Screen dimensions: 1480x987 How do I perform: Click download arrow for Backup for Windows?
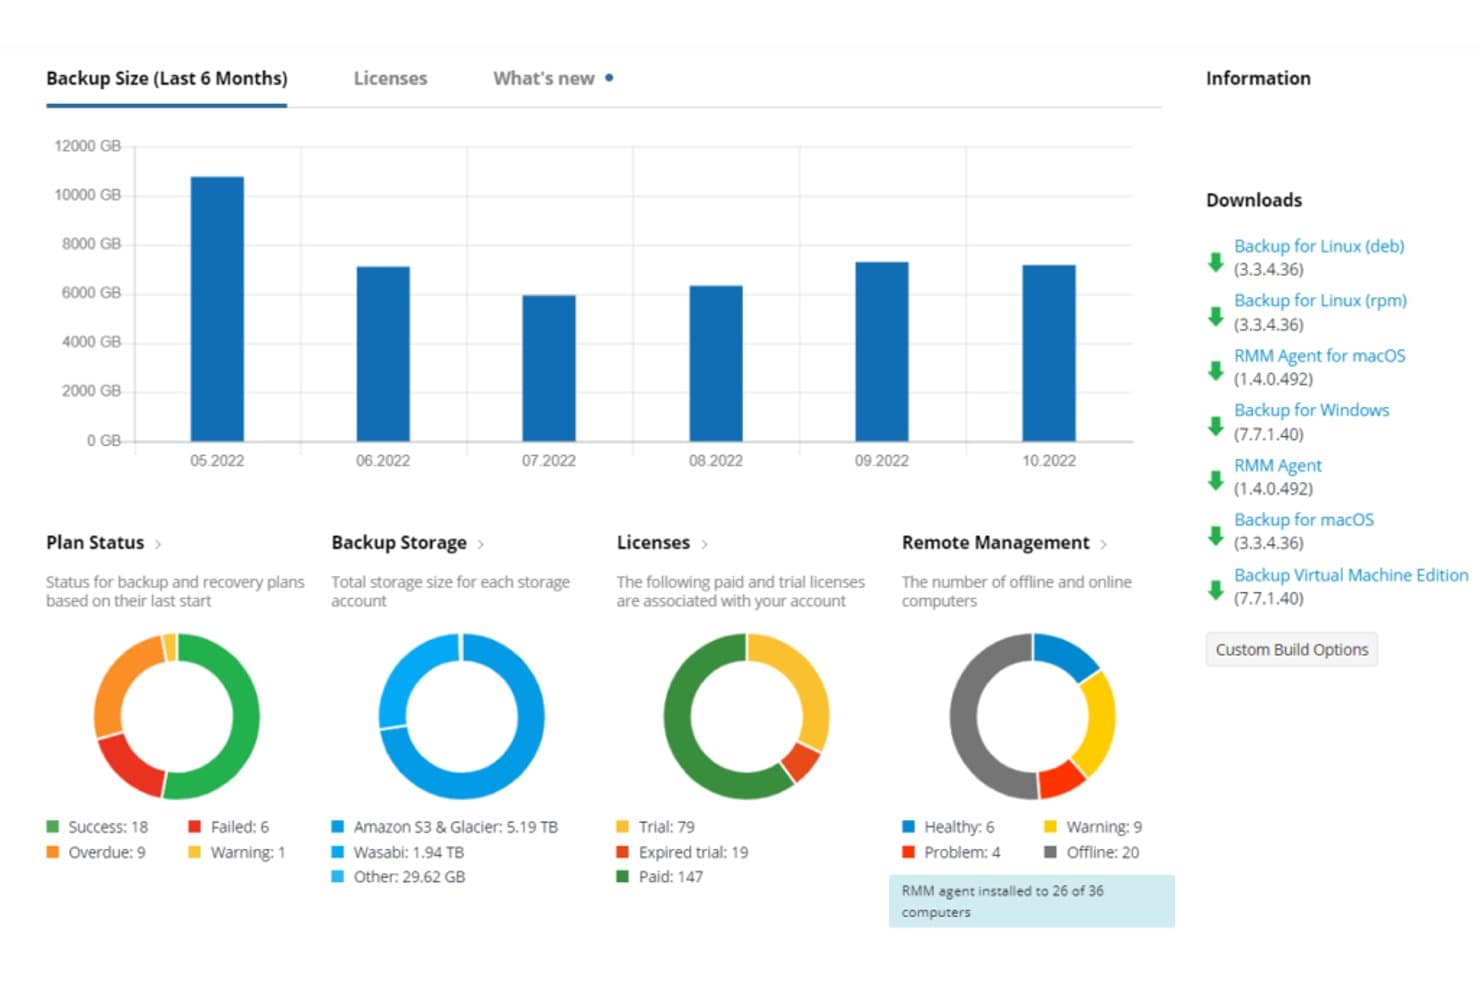pyautogui.click(x=1216, y=426)
